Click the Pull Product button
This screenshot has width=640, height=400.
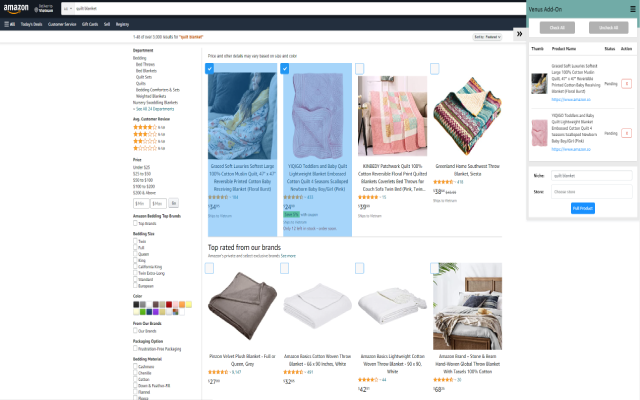[x=583, y=208]
